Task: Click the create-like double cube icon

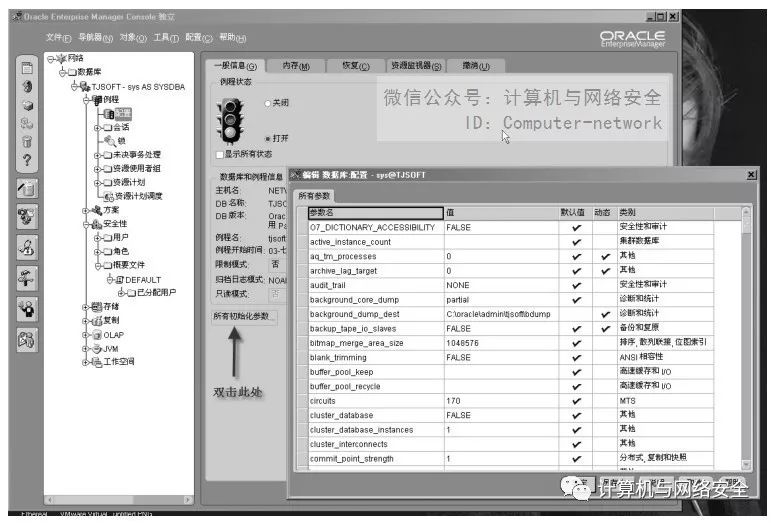Action: pyautogui.click(x=27, y=123)
